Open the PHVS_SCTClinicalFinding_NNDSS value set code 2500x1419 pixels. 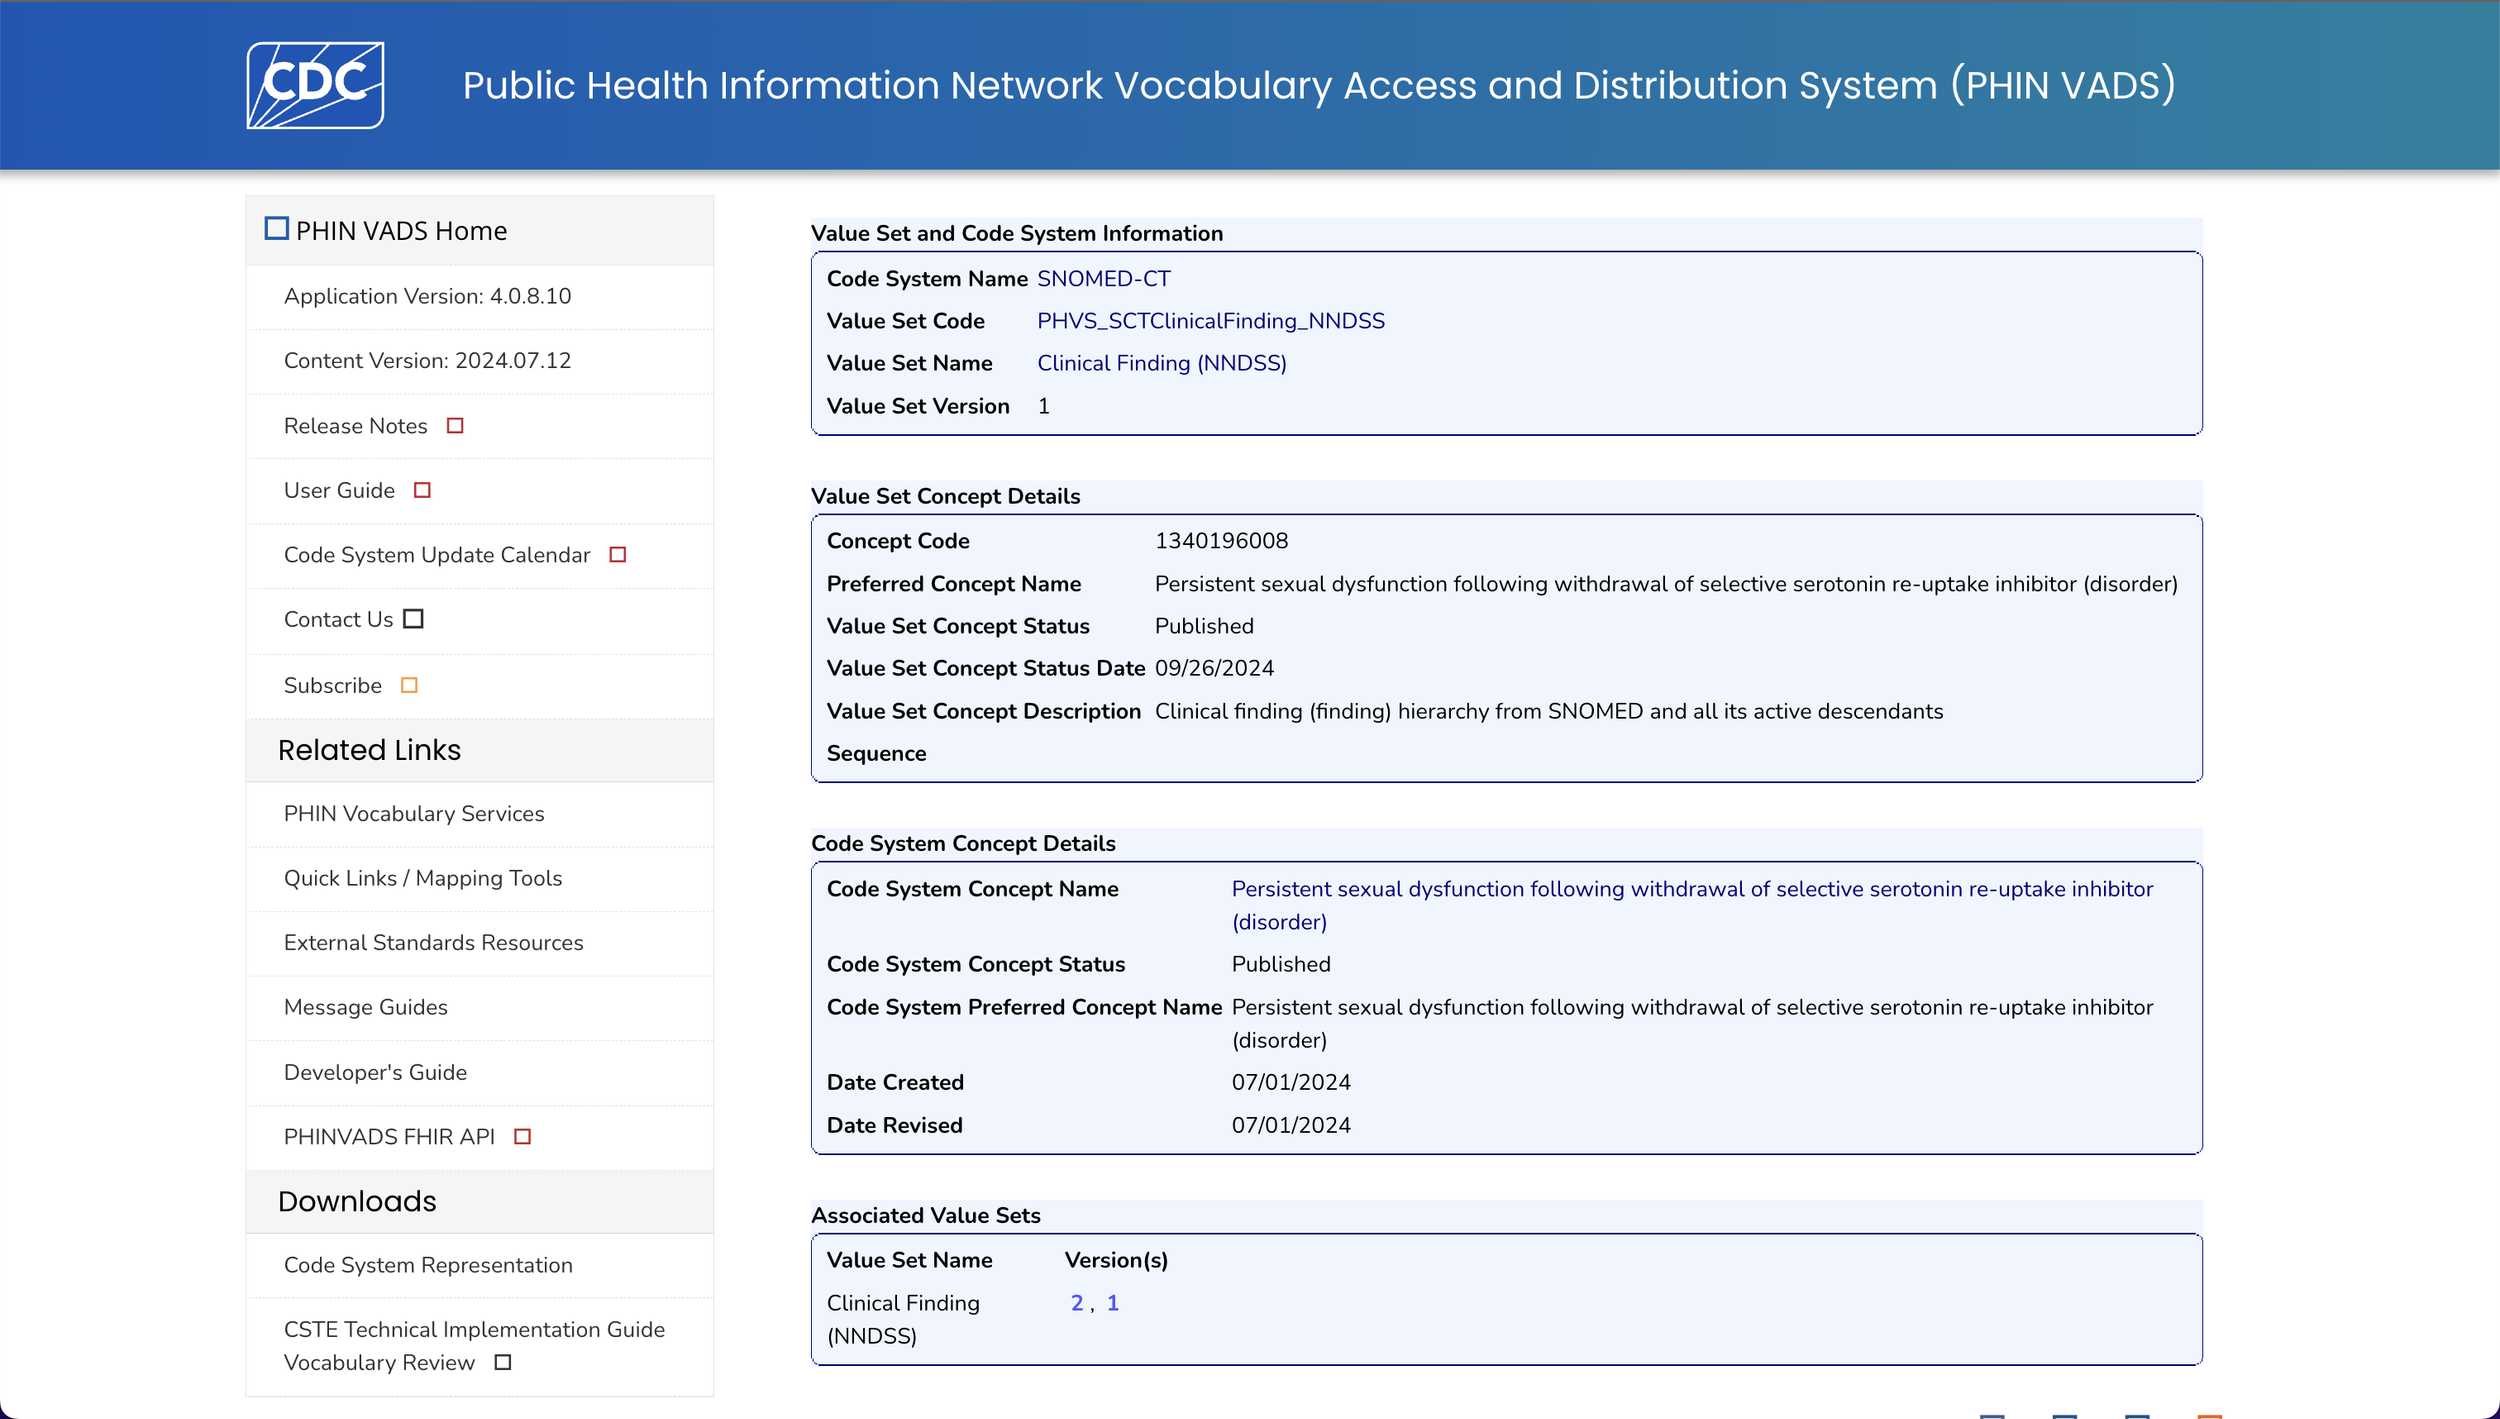pyautogui.click(x=1210, y=321)
